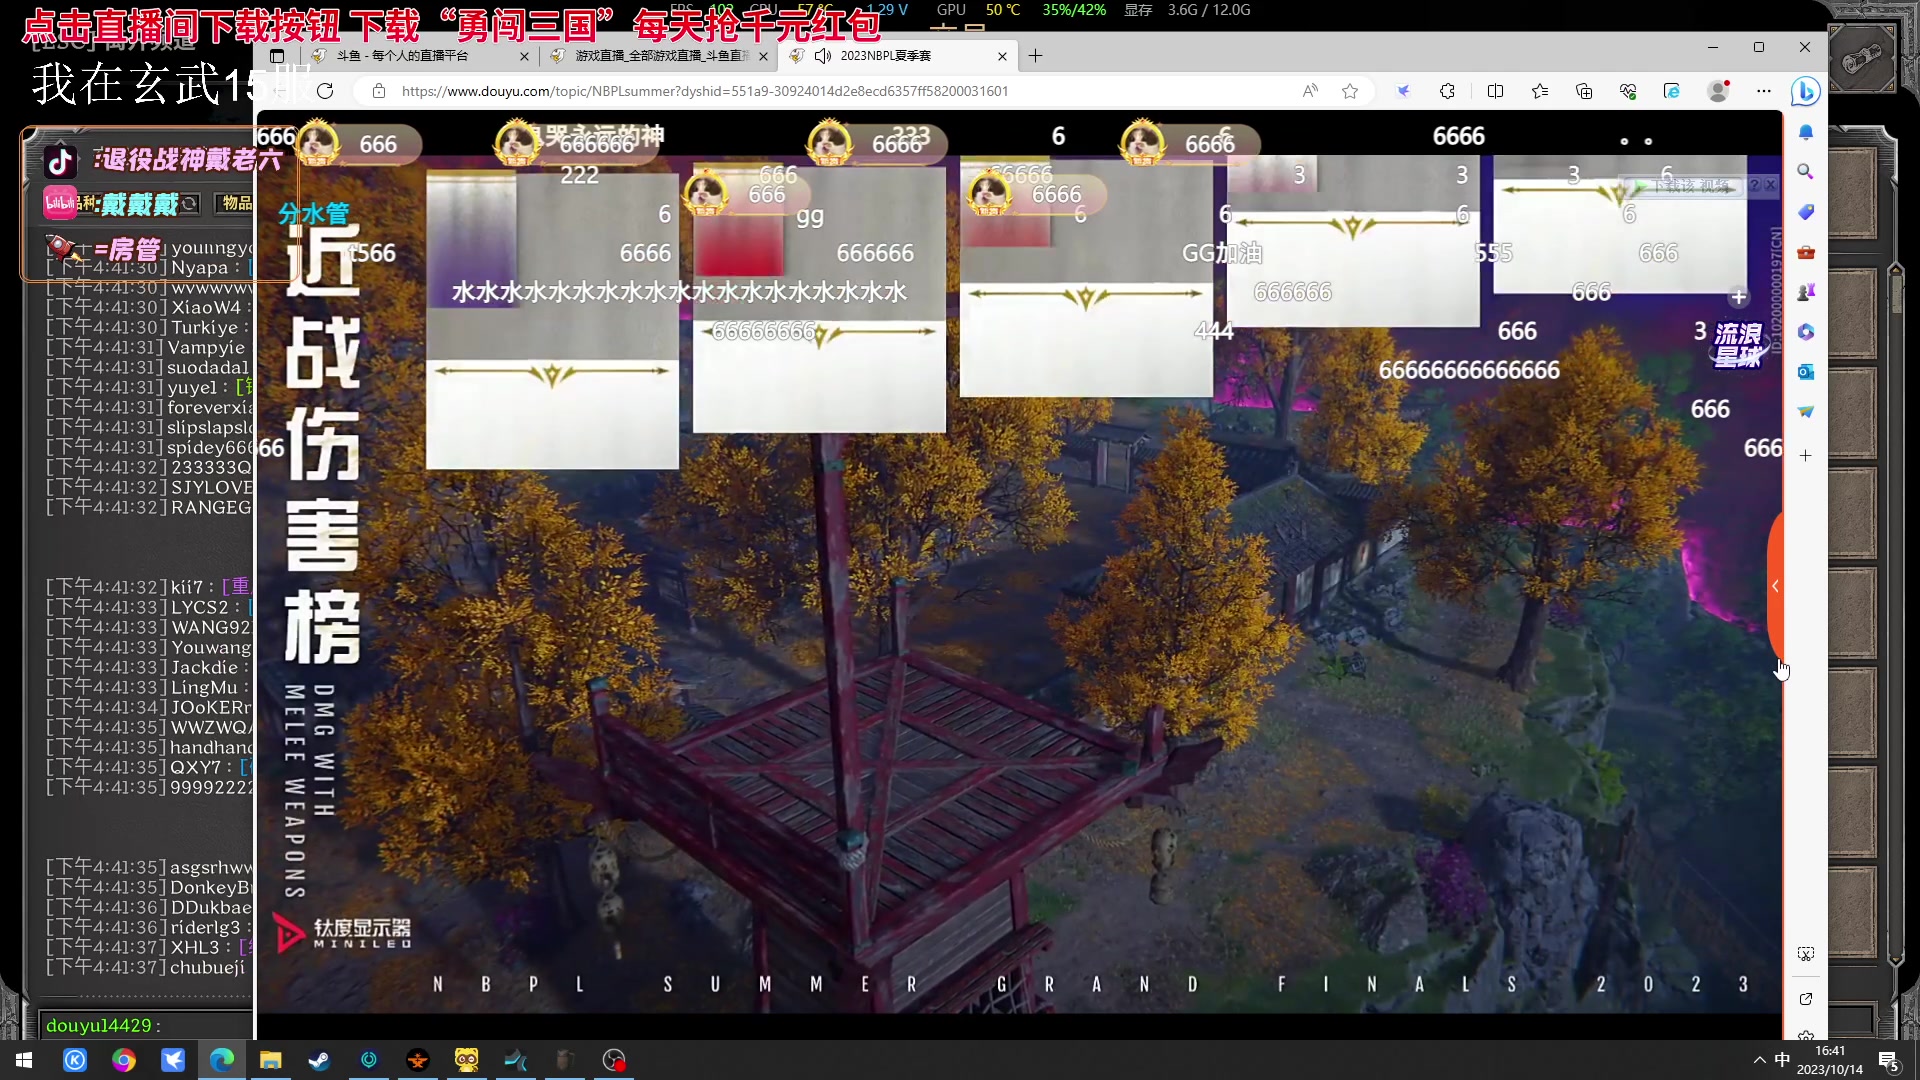Mute the 2023NBPL夏季赛 tab audio
The width and height of the screenshot is (1920, 1080).
click(823, 56)
